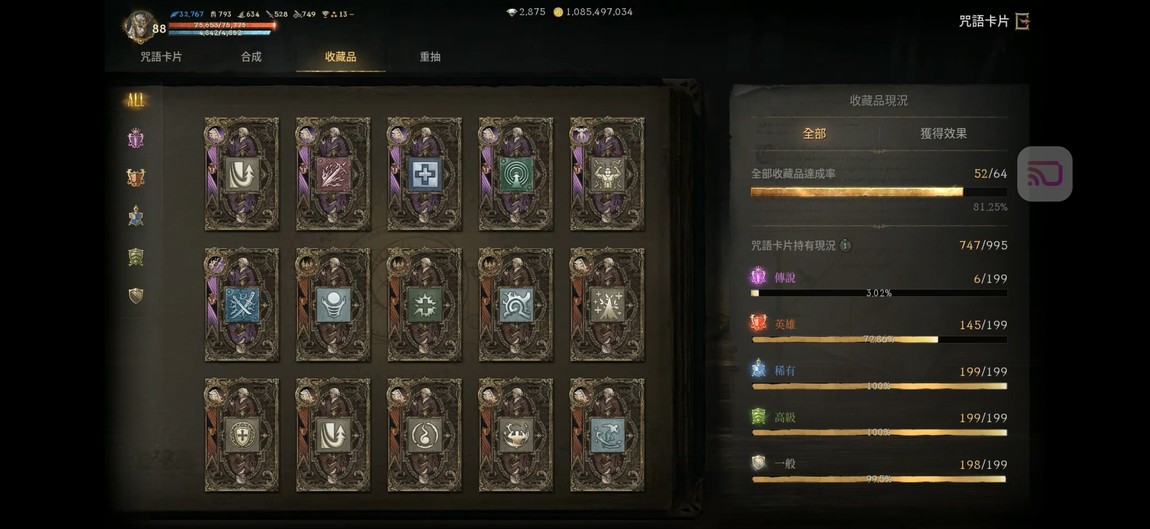
Task: Open the blue cross healing card
Action: point(425,174)
